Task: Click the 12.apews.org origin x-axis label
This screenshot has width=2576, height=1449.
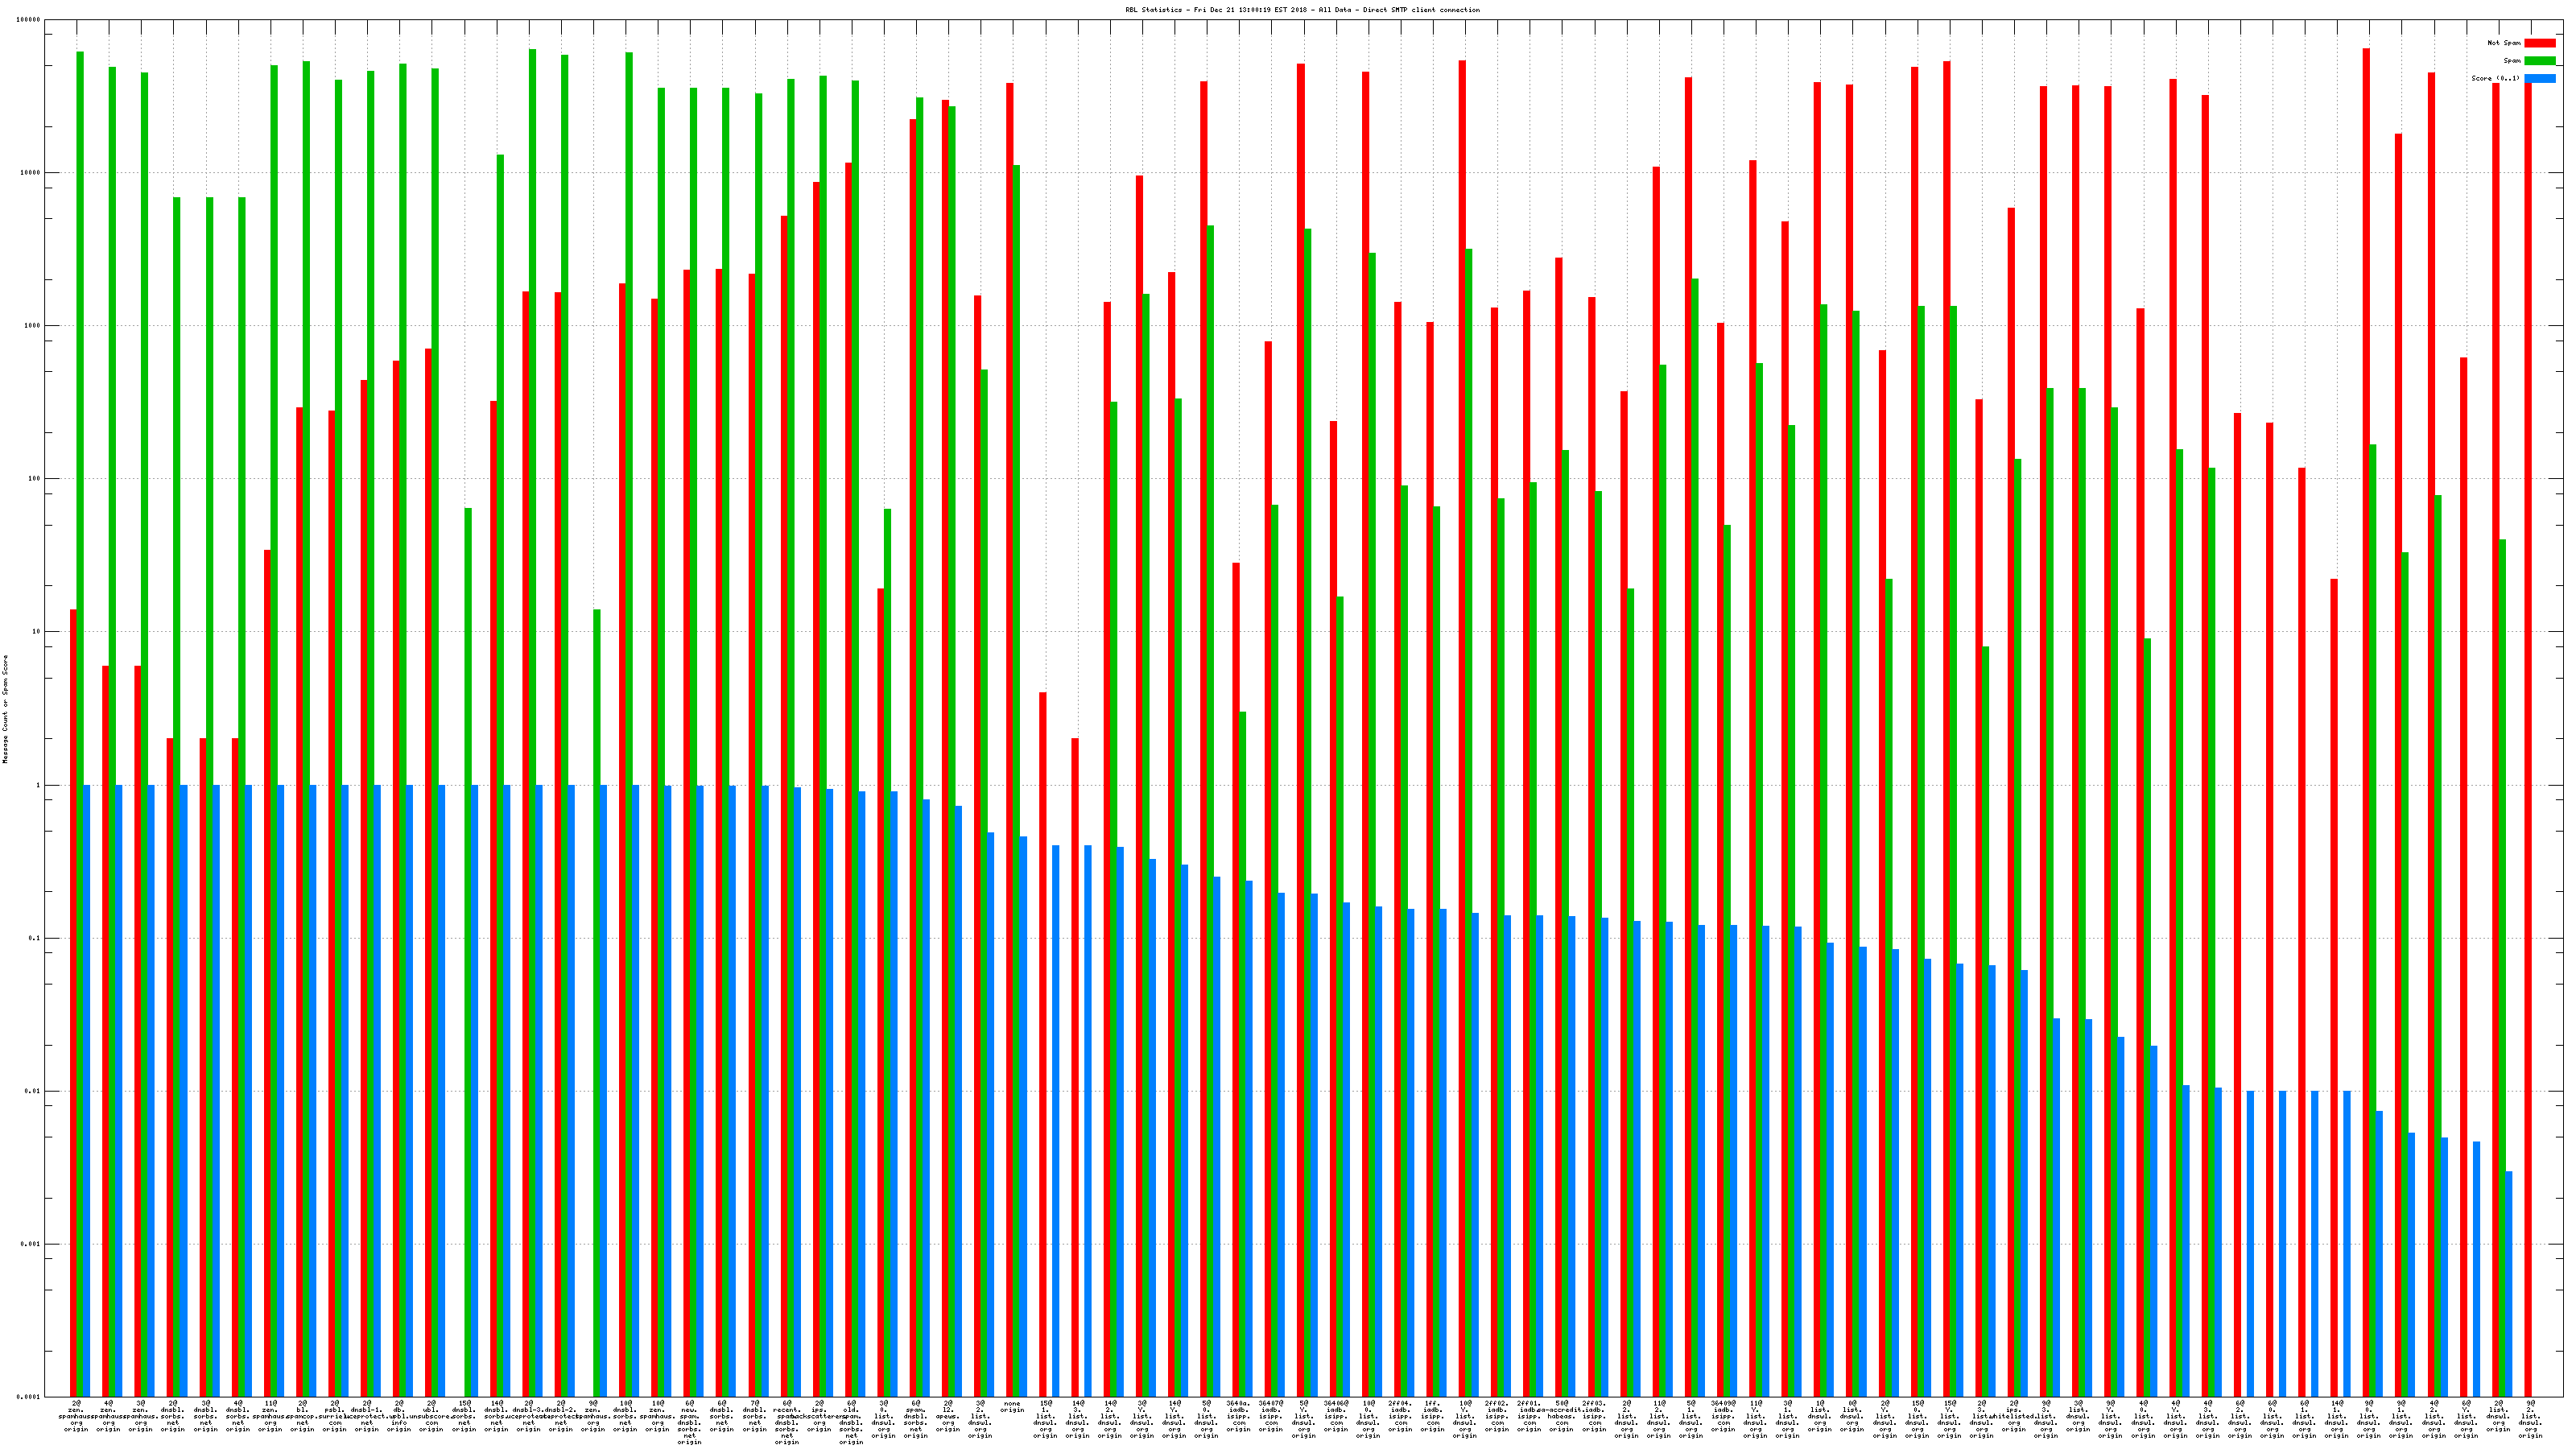Action: (x=948, y=1416)
